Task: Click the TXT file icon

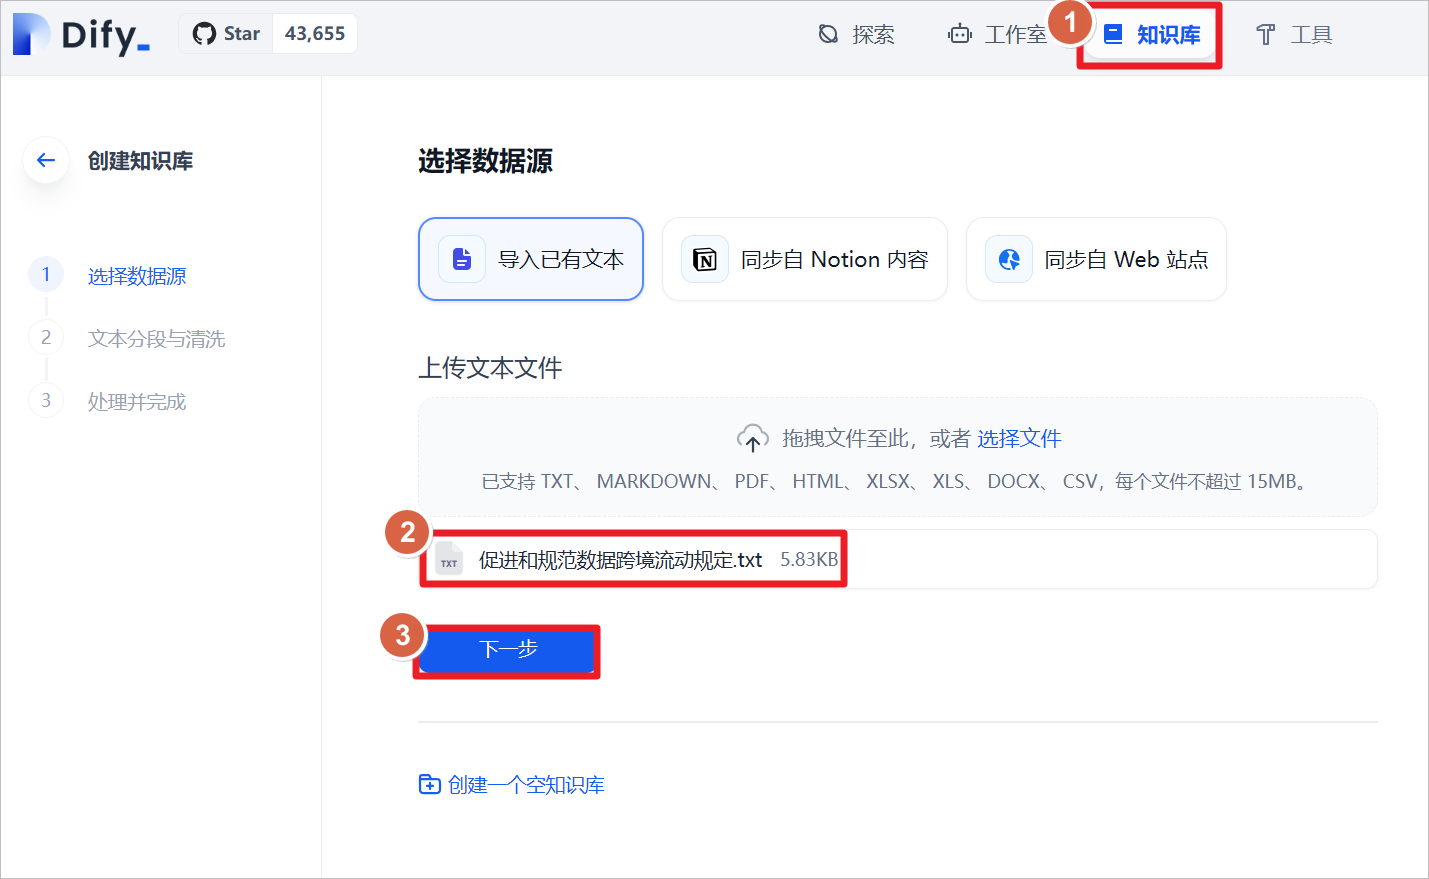Action: tap(449, 559)
